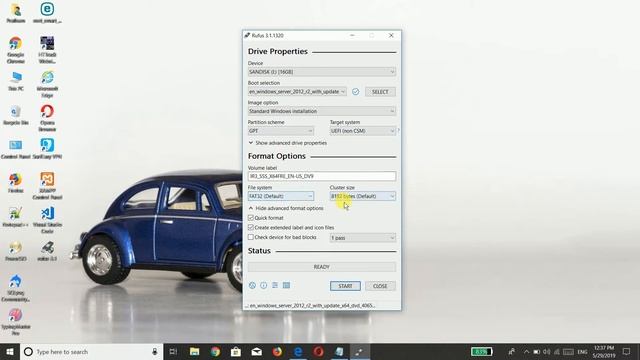640x360 pixels.
Task: Open Windows Start menu
Action: 10,351
